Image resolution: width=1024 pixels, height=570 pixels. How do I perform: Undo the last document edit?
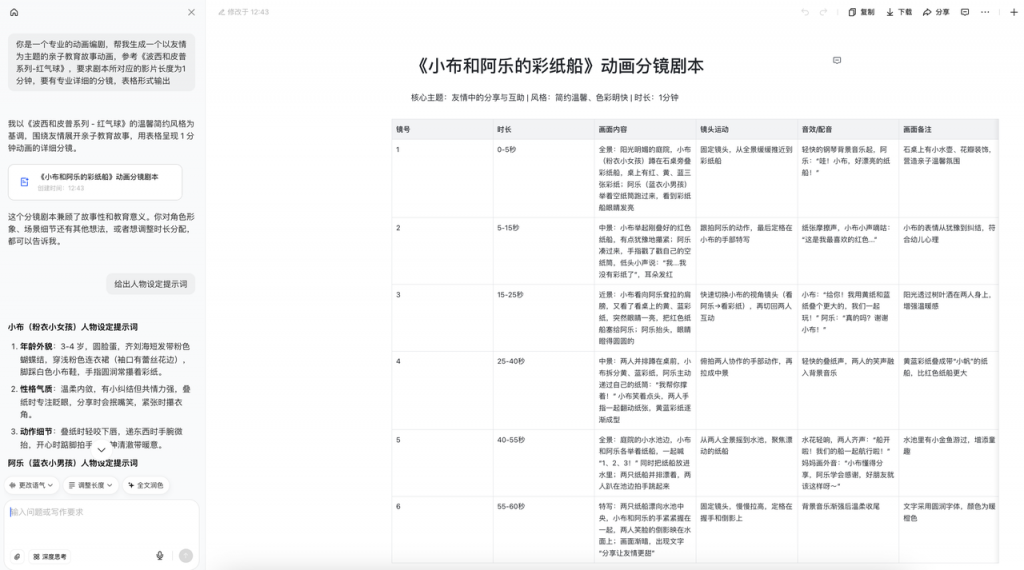(805, 12)
